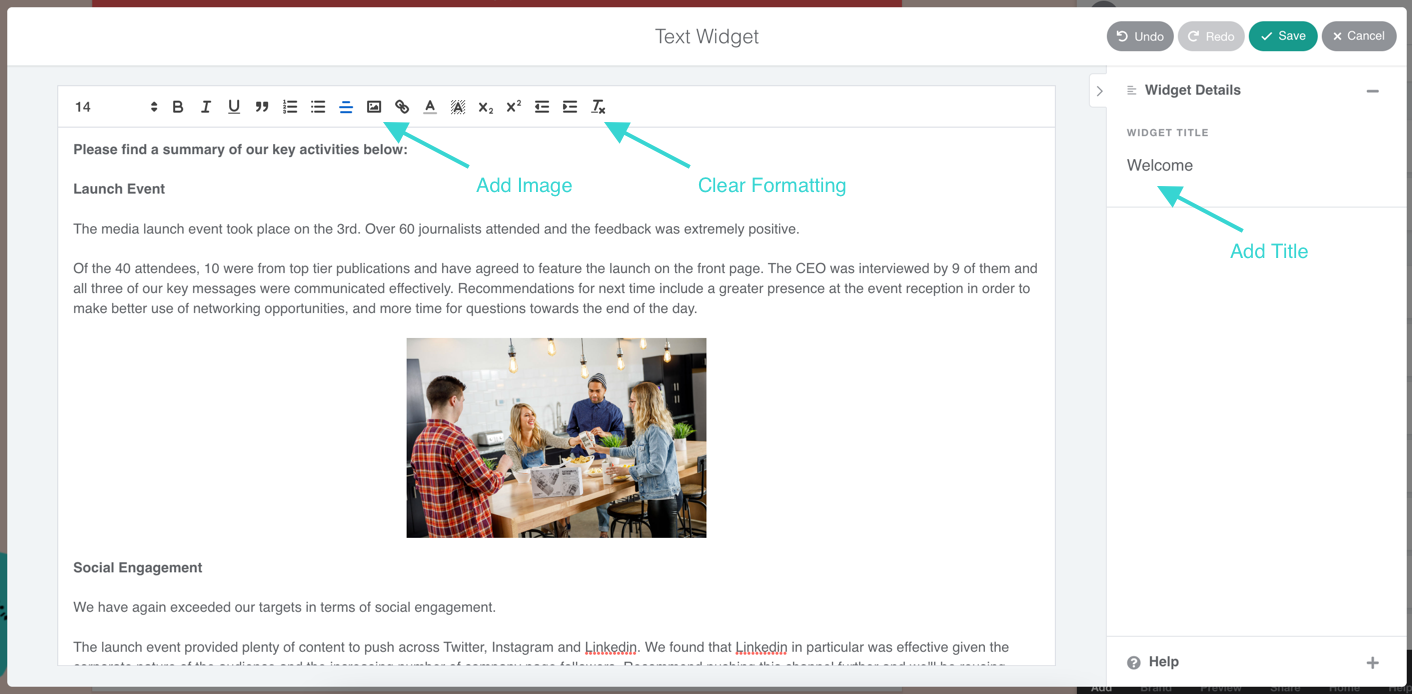Save the text widget
The height and width of the screenshot is (694, 1412).
[x=1283, y=36]
